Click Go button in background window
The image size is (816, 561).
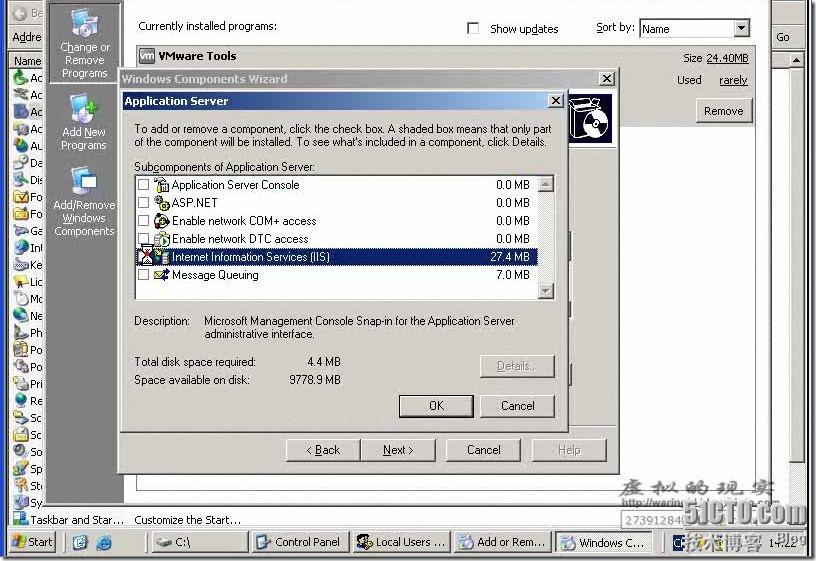click(x=783, y=37)
